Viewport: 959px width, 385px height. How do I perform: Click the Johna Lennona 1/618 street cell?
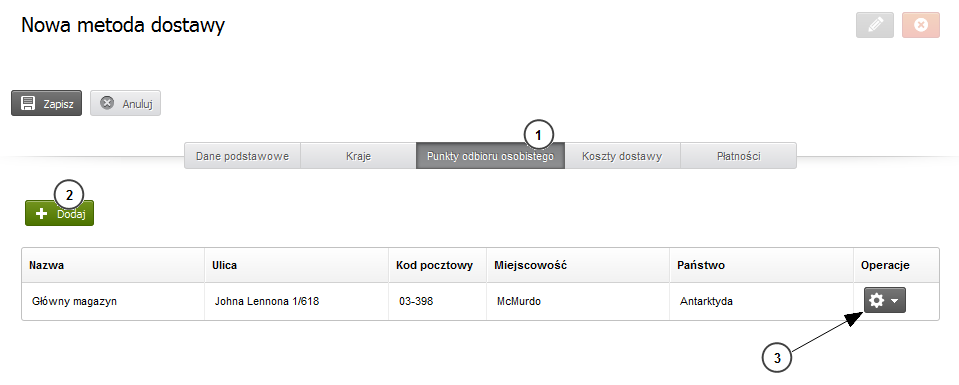[x=267, y=301]
